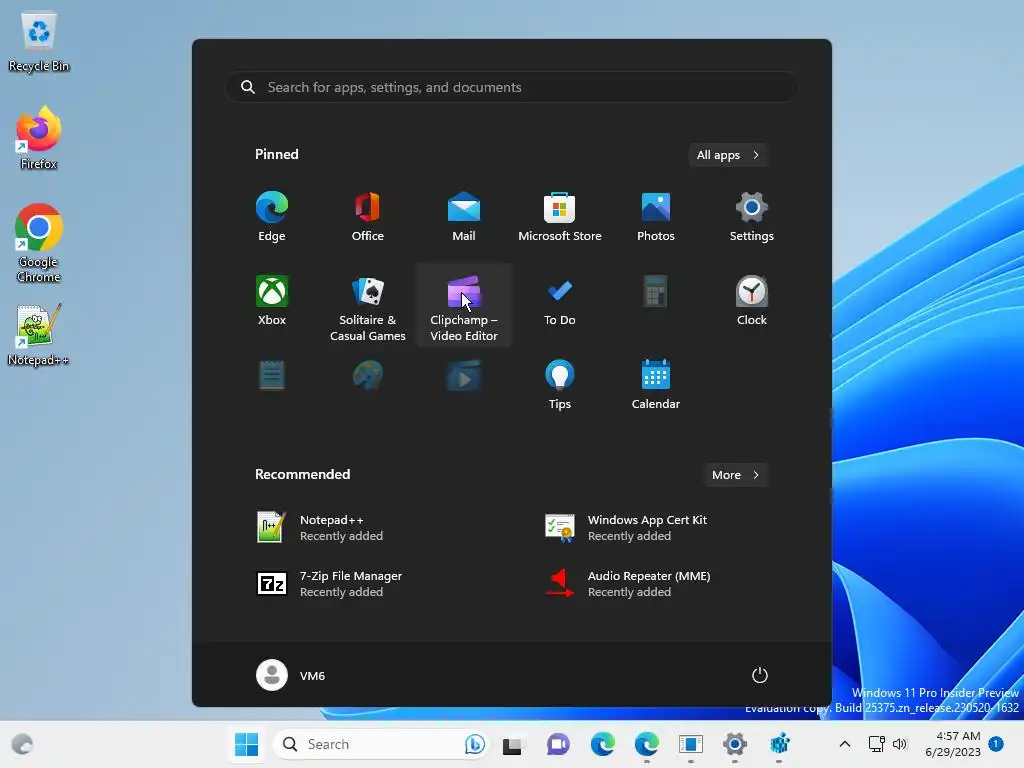The height and width of the screenshot is (768, 1024).
Task: Open the Chat app on the taskbar
Action: pyautogui.click(x=558, y=744)
